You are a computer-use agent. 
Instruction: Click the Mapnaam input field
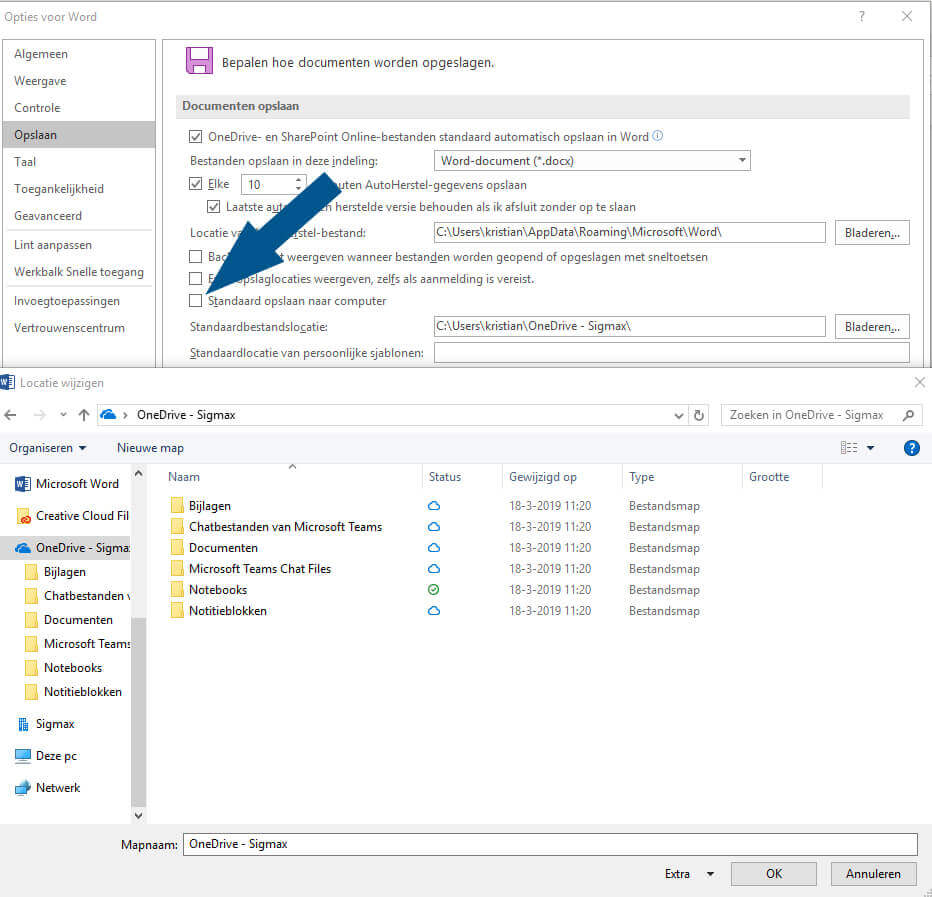pos(550,844)
